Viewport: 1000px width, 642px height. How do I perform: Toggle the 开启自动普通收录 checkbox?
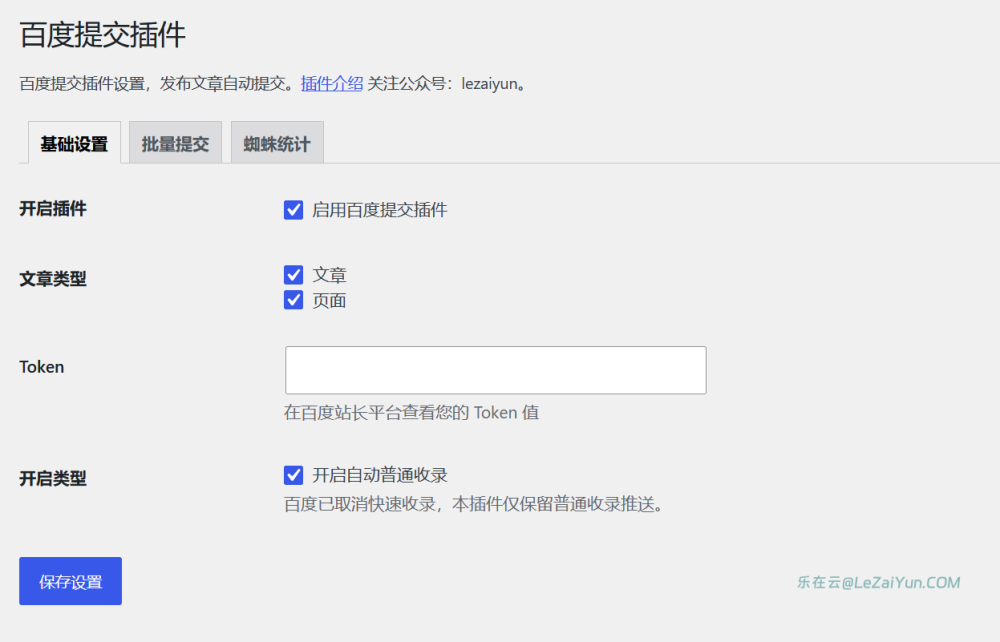coord(293,475)
